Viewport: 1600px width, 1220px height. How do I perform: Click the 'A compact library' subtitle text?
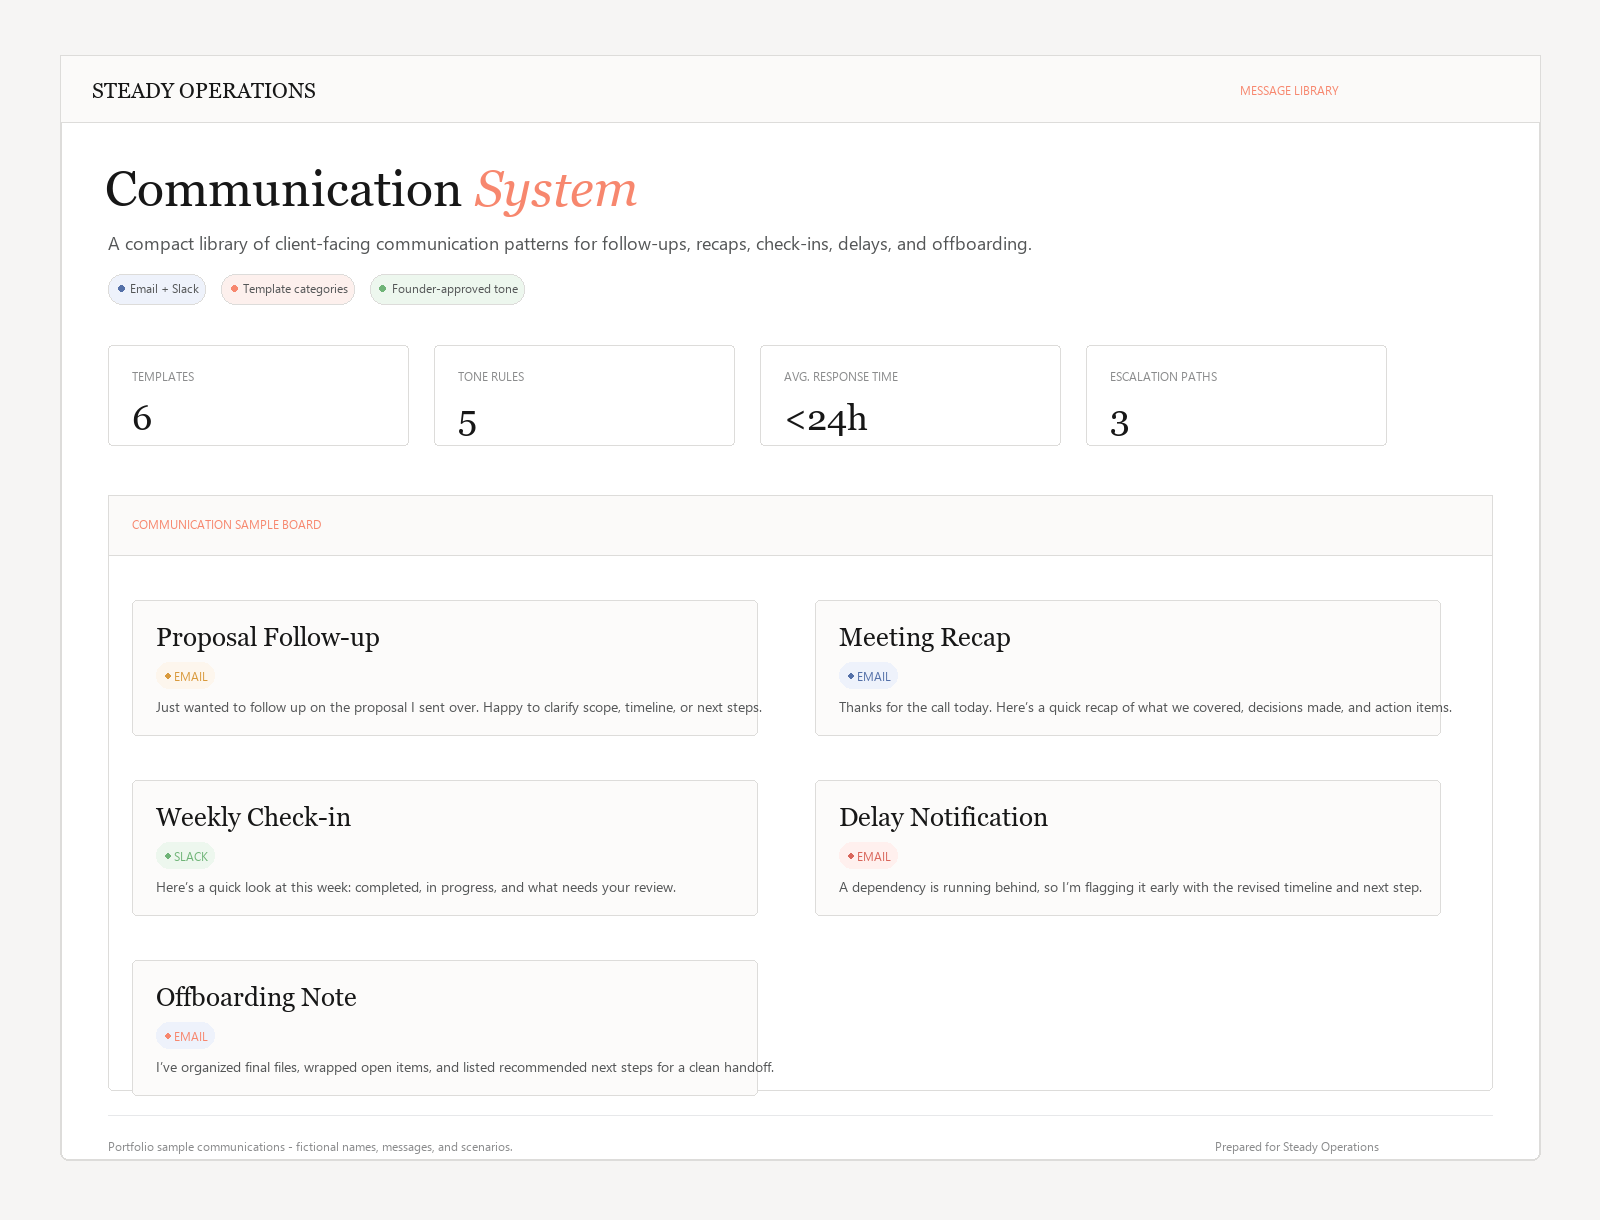(x=570, y=244)
